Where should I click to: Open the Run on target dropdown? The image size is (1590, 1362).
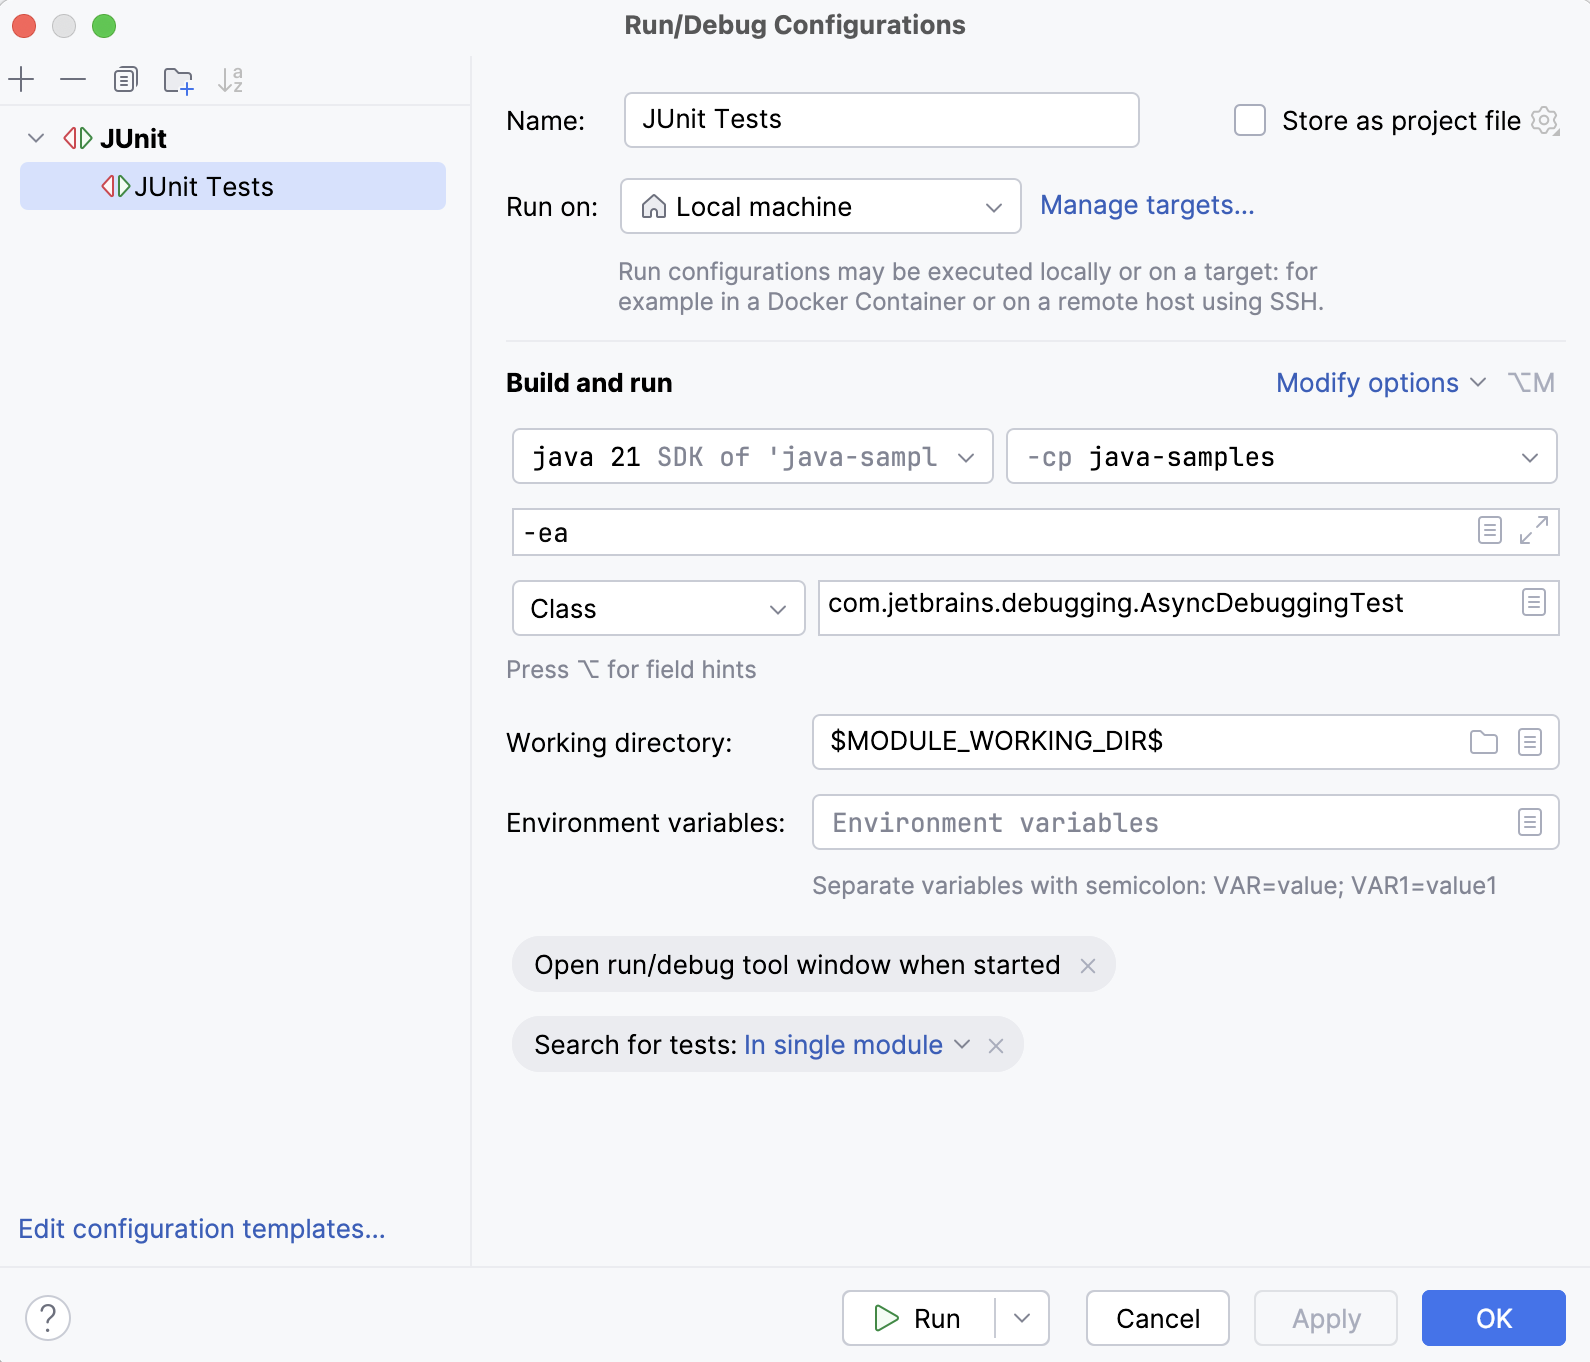click(x=820, y=206)
